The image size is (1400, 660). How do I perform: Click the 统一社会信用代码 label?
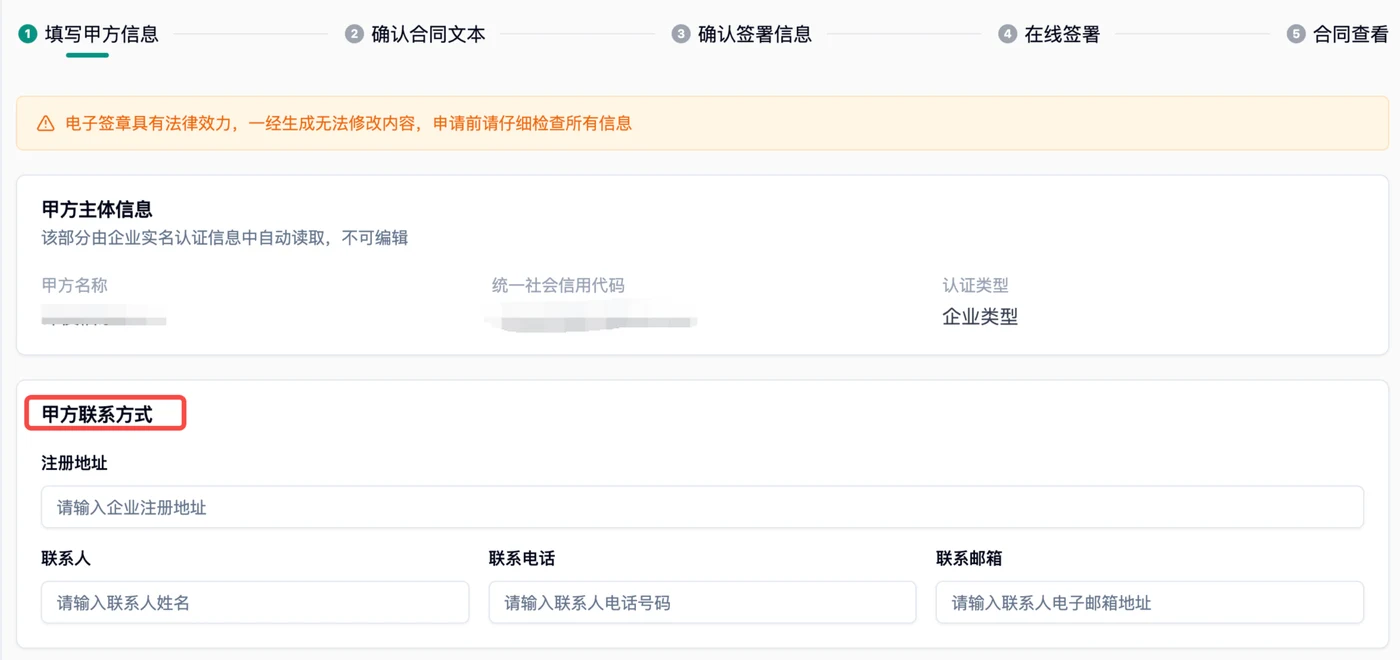(x=558, y=286)
